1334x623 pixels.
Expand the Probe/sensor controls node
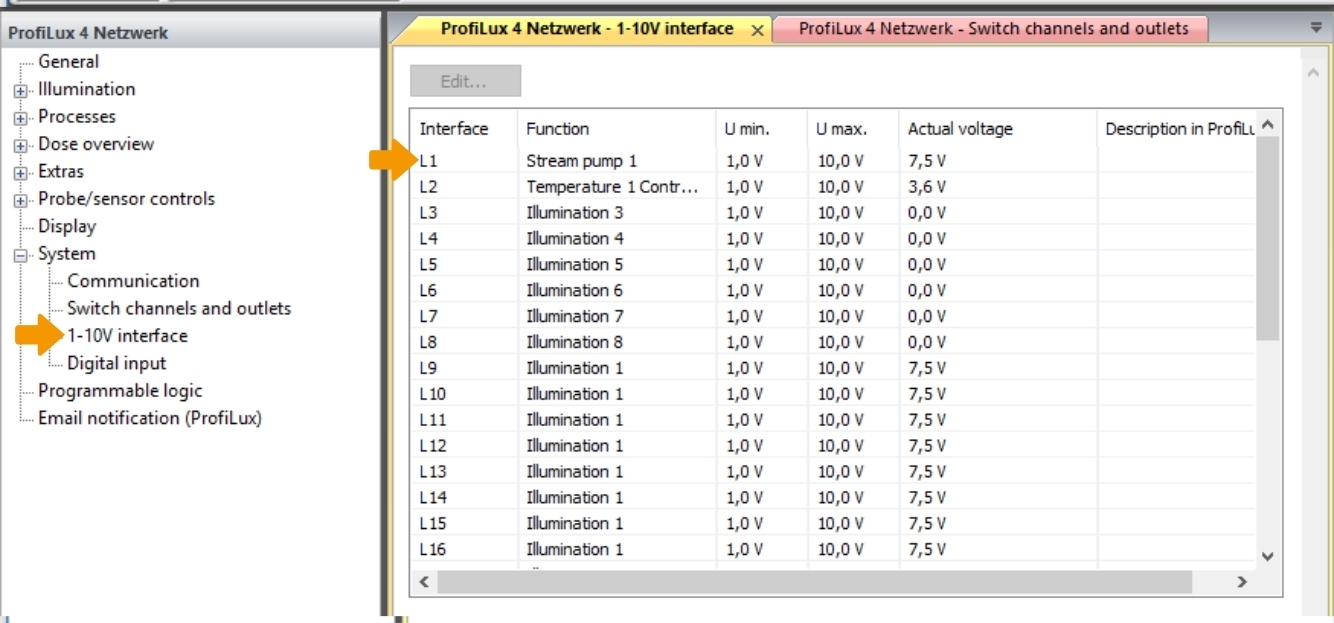(20, 200)
